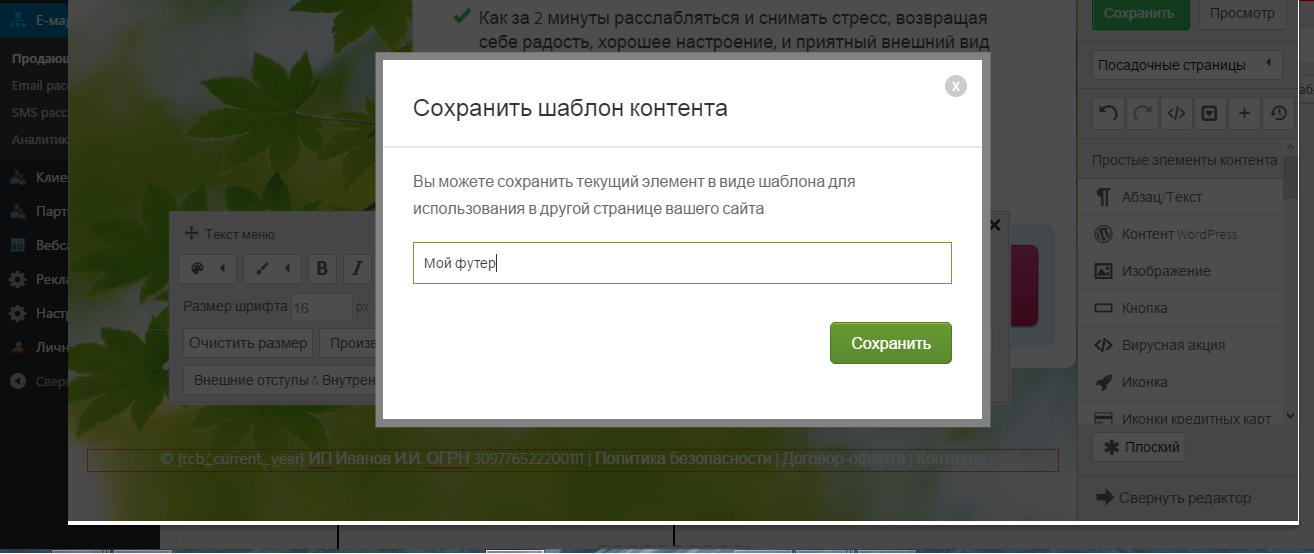Click the Внешние отступы & Внутренние button
The image size is (1314, 554).
(280, 380)
